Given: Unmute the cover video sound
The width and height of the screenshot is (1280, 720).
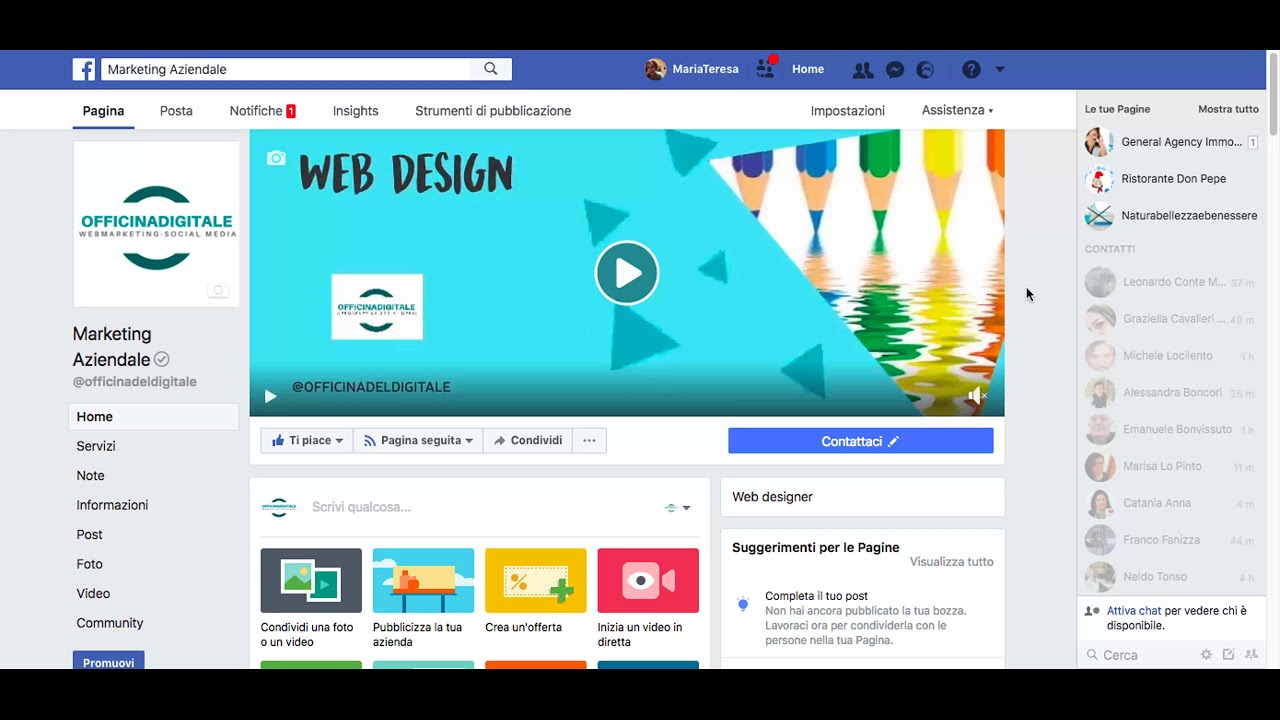Looking at the screenshot, I should [x=977, y=396].
